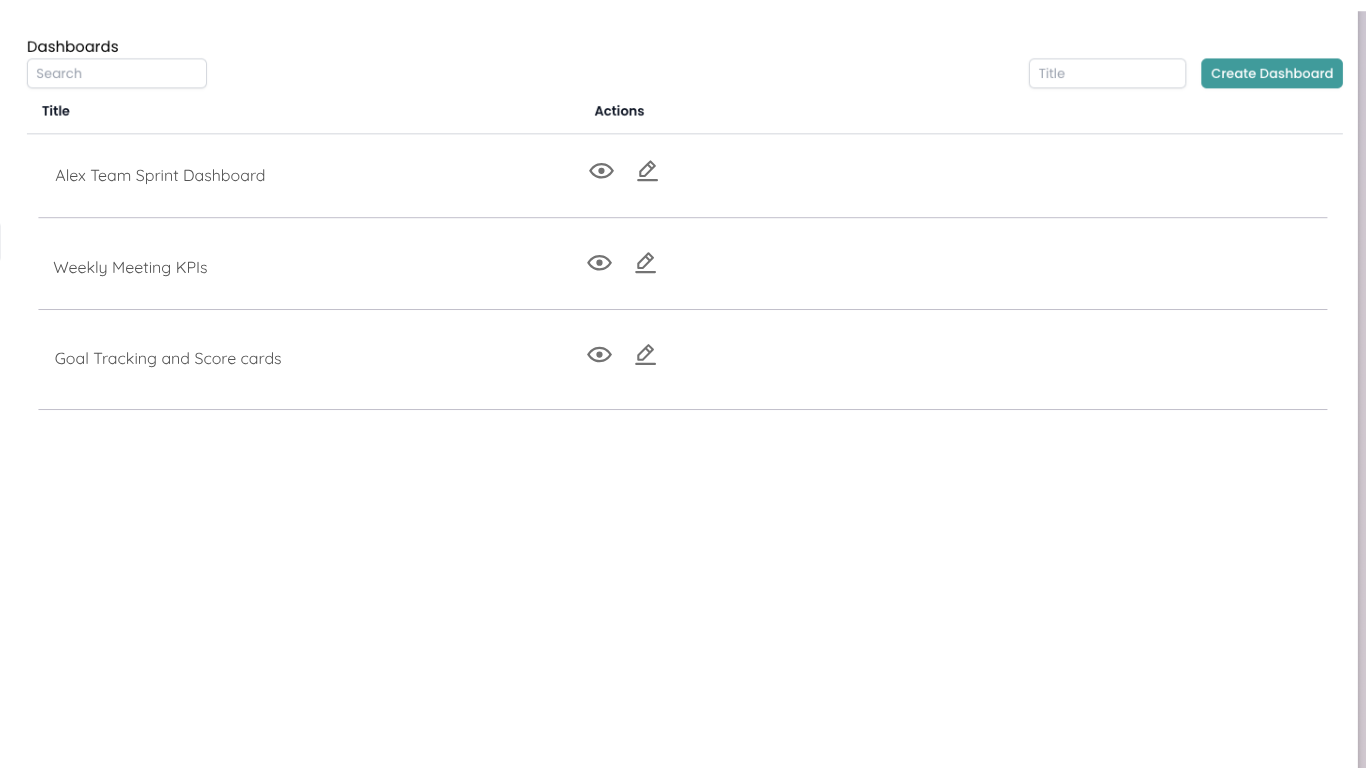Click the vertical scrollbar on the right
Image resolution: width=1366 pixels, height=768 pixels.
1361,384
